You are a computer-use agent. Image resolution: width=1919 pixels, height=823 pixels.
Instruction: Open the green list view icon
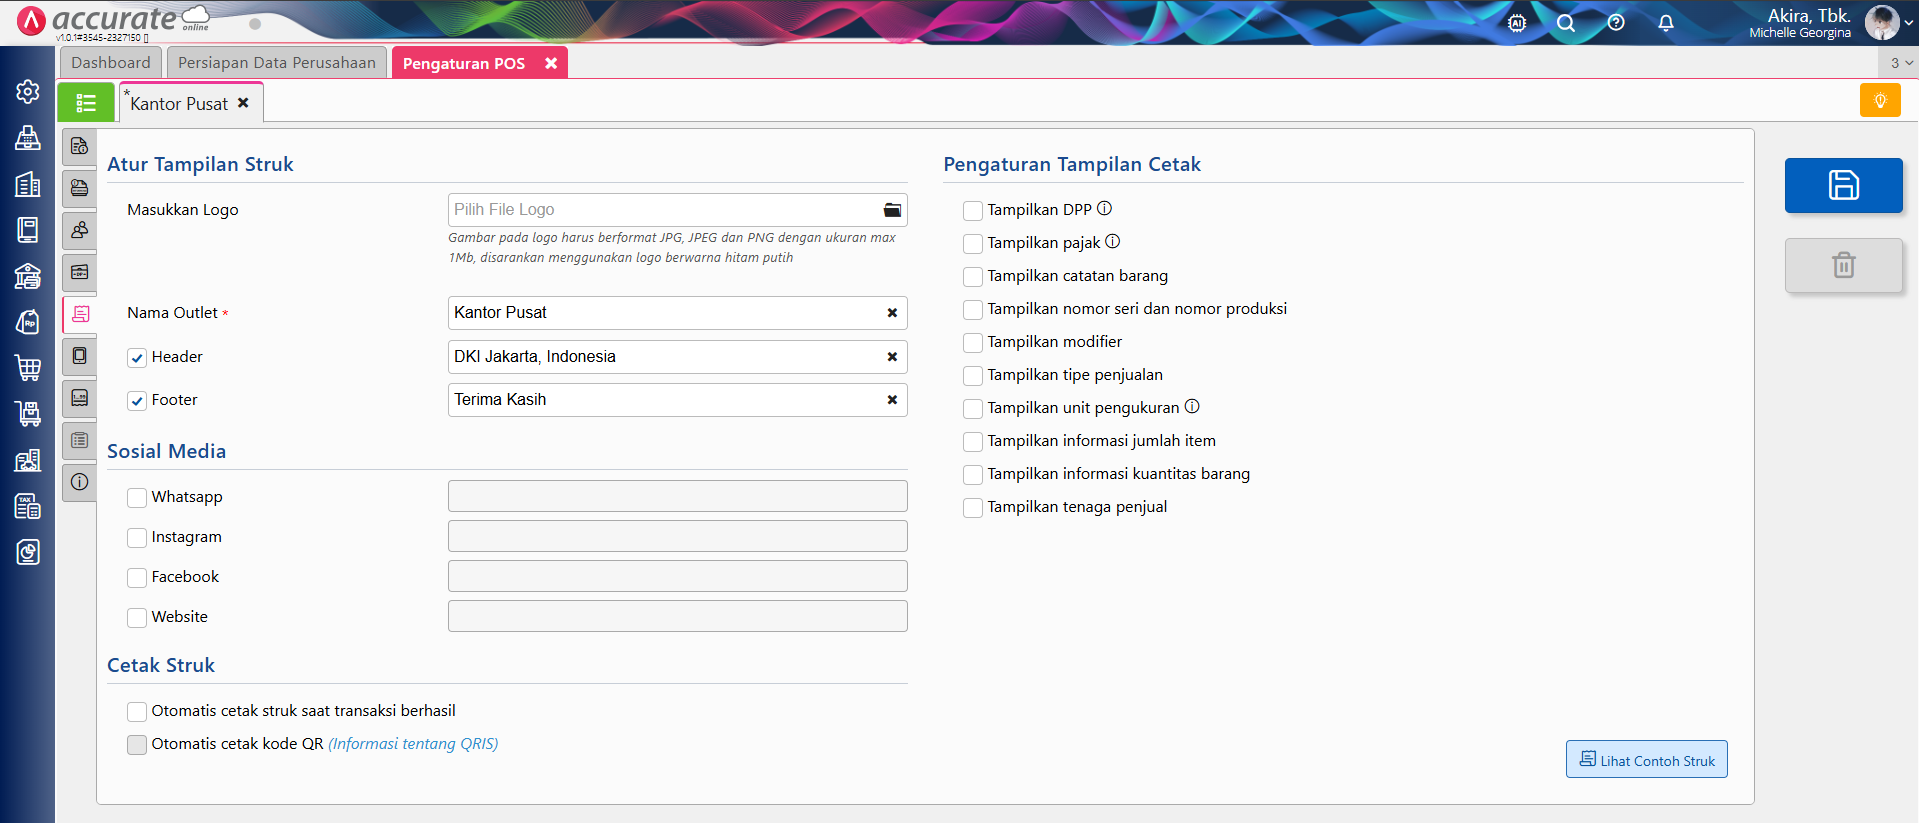(x=86, y=103)
